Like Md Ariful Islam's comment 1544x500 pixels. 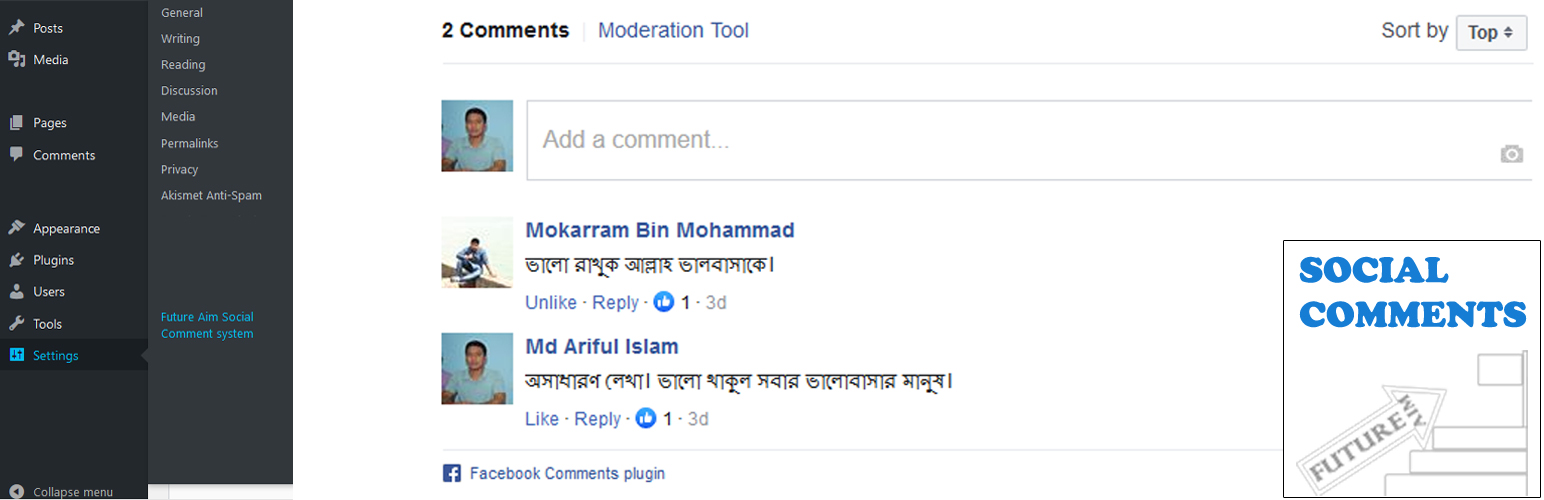pos(542,419)
